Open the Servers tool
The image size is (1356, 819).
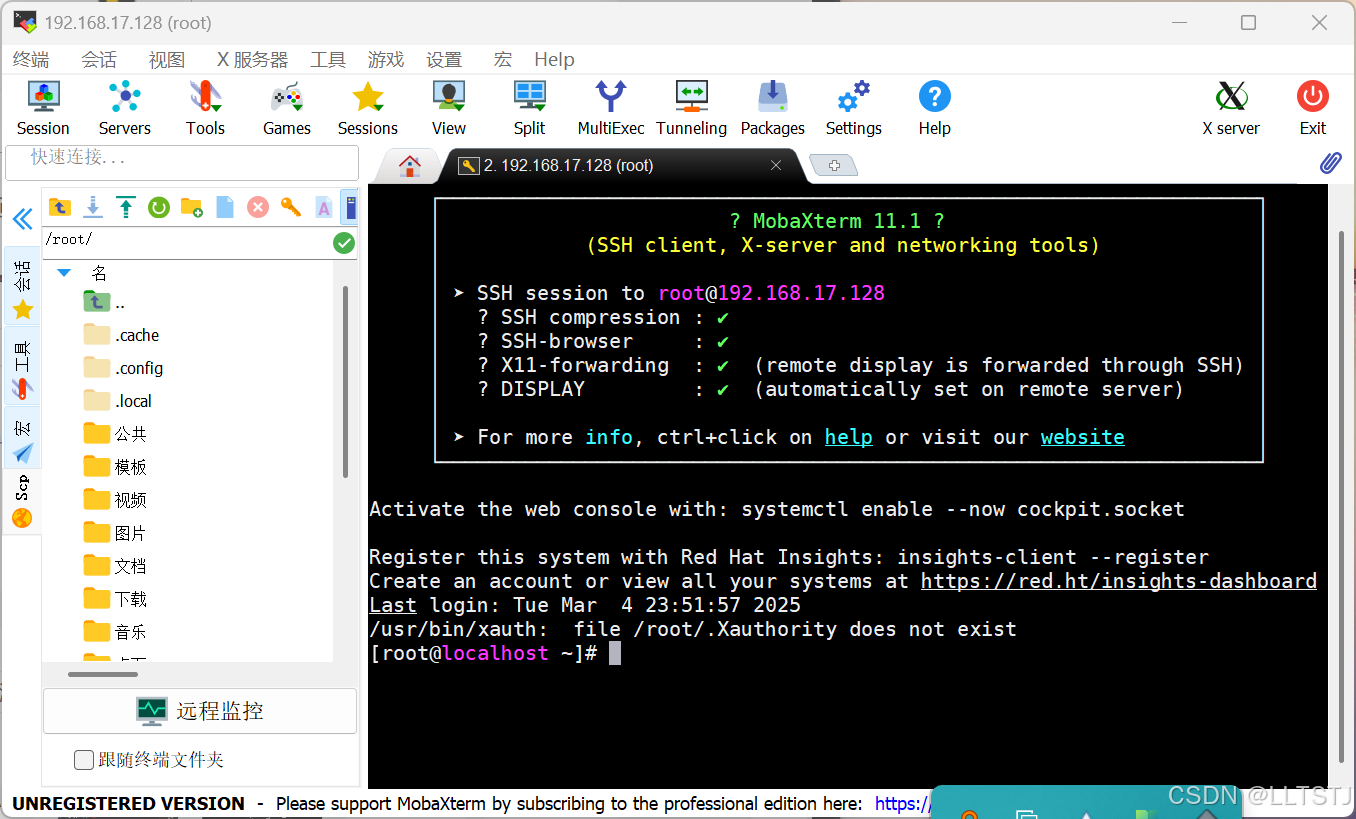[x=124, y=108]
